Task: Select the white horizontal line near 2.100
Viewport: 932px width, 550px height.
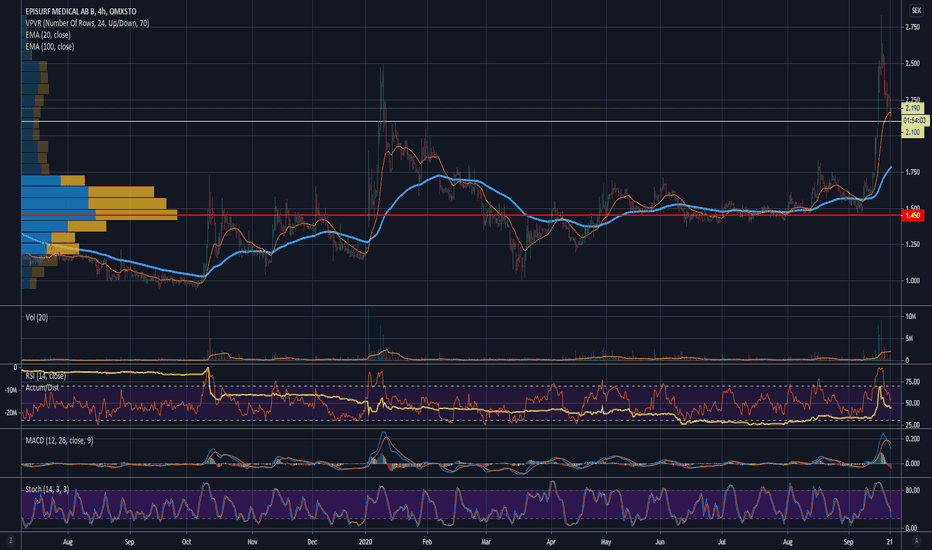Action: [x=461, y=121]
